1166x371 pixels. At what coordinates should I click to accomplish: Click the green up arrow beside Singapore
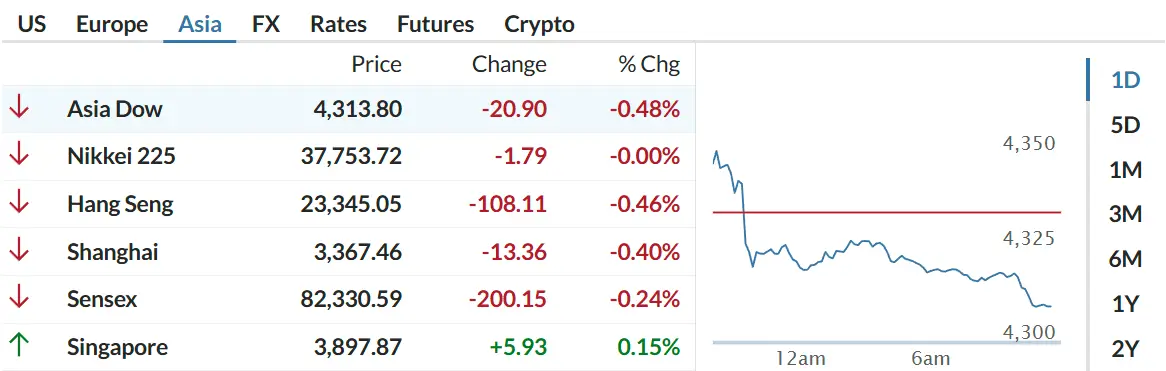coord(19,346)
